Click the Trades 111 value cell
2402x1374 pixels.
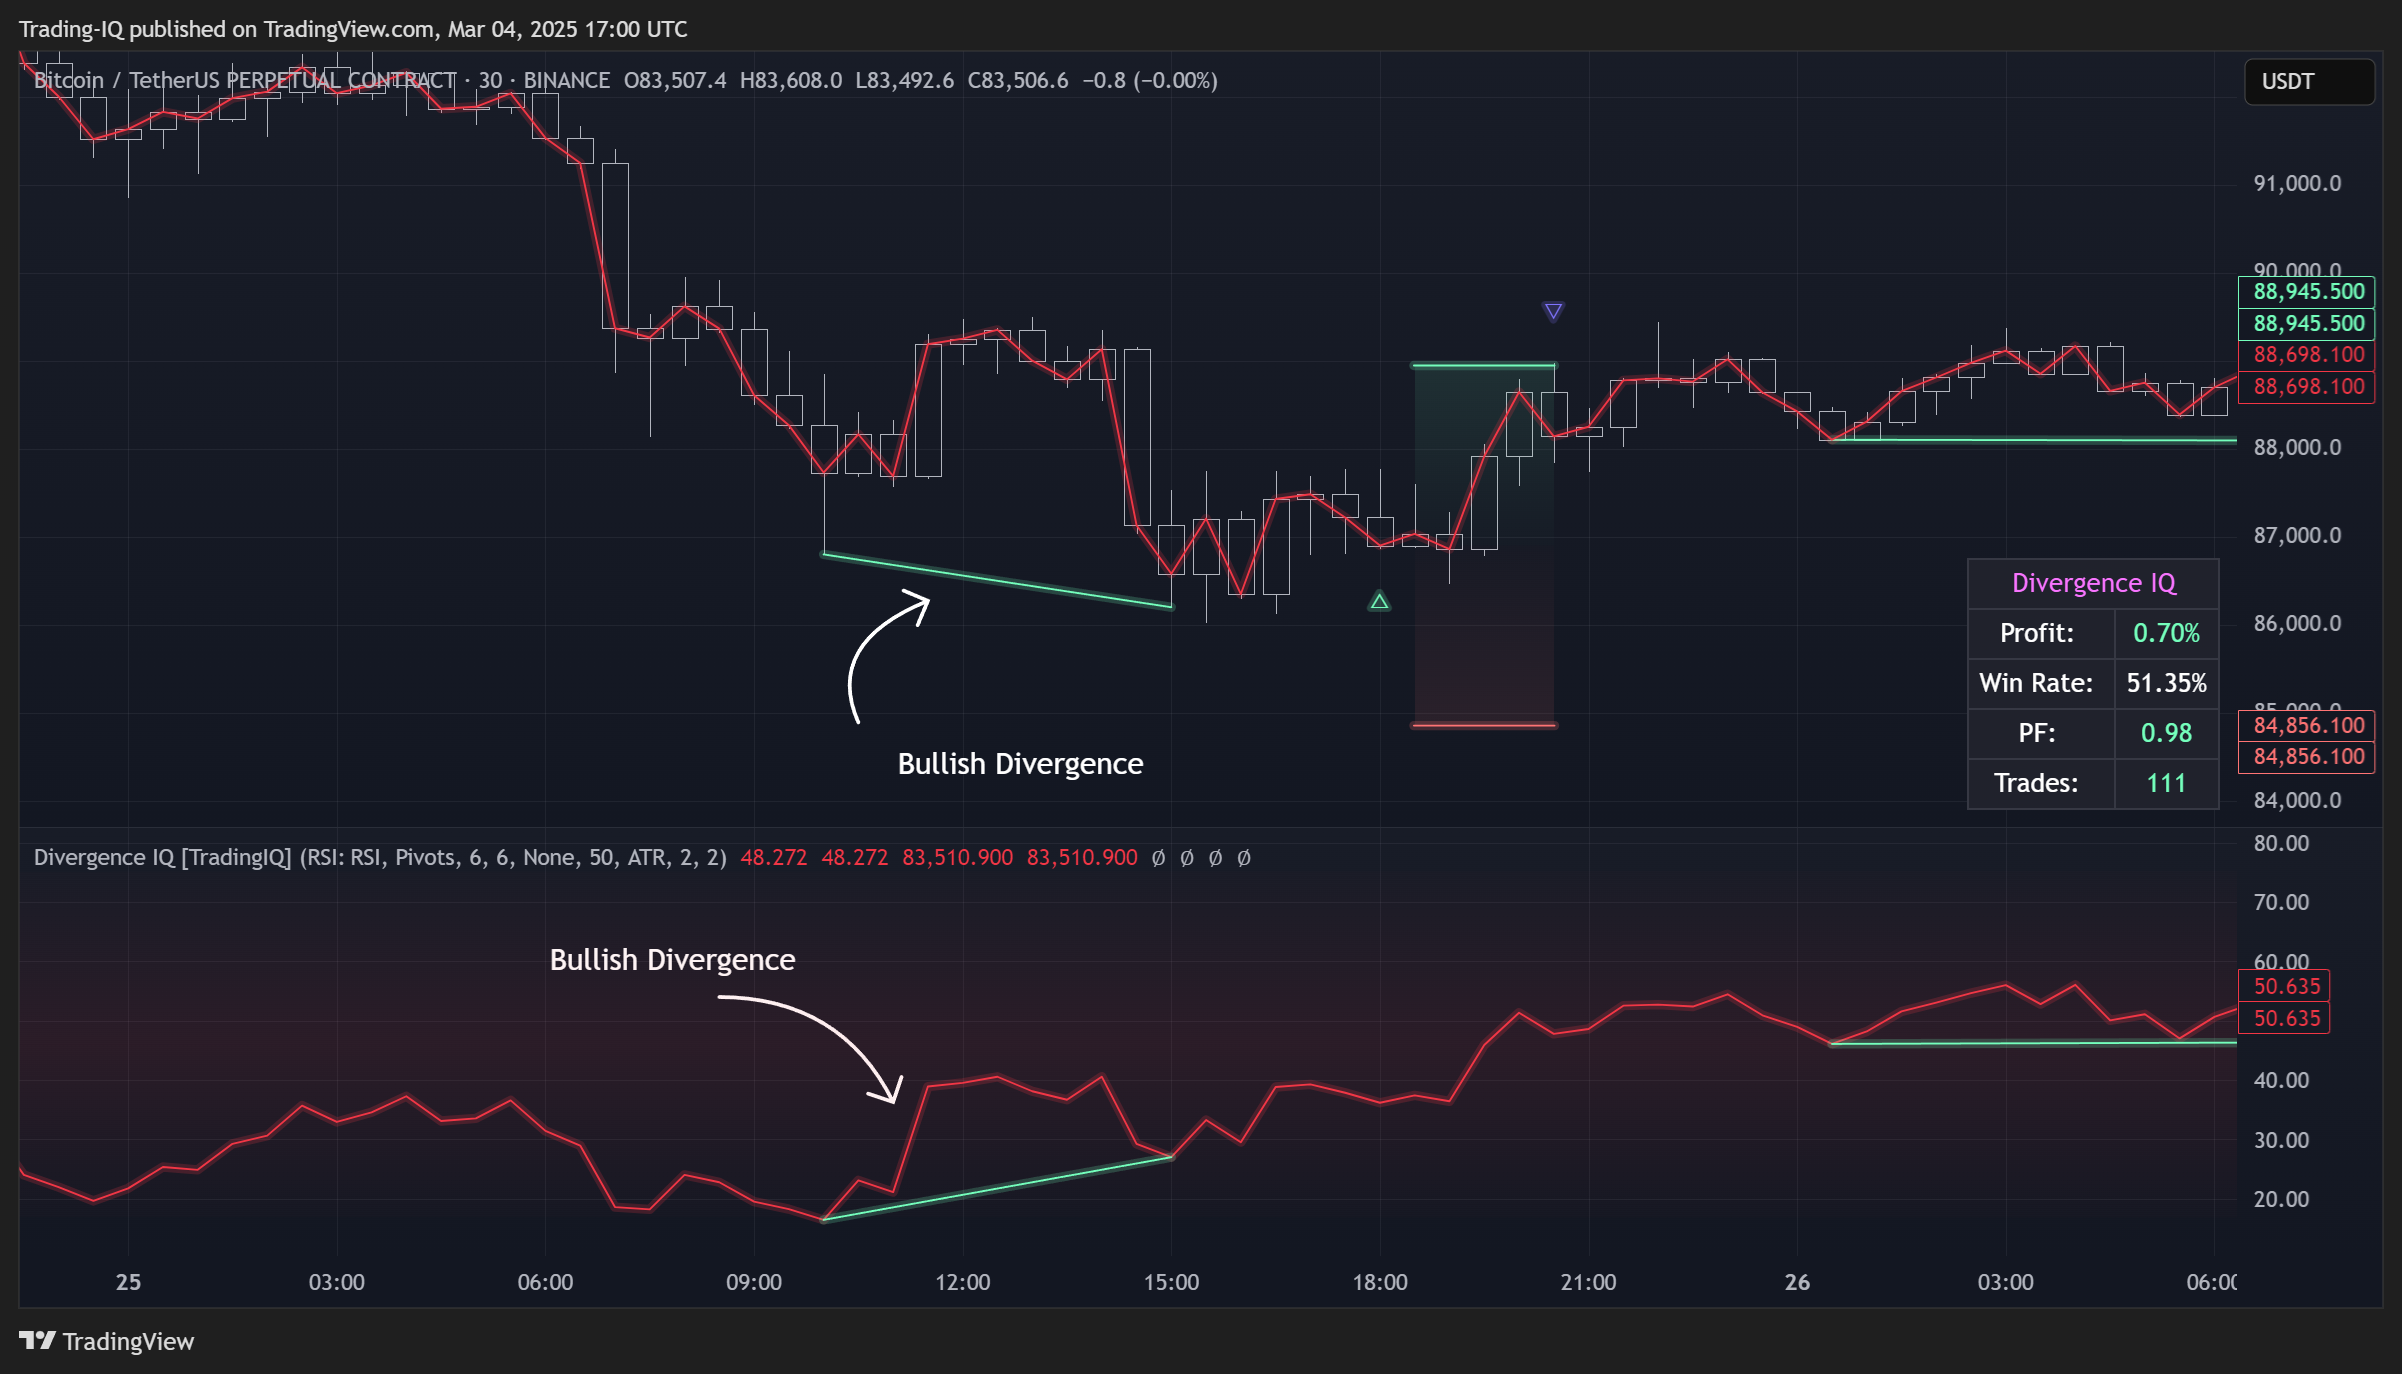coord(2166,783)
